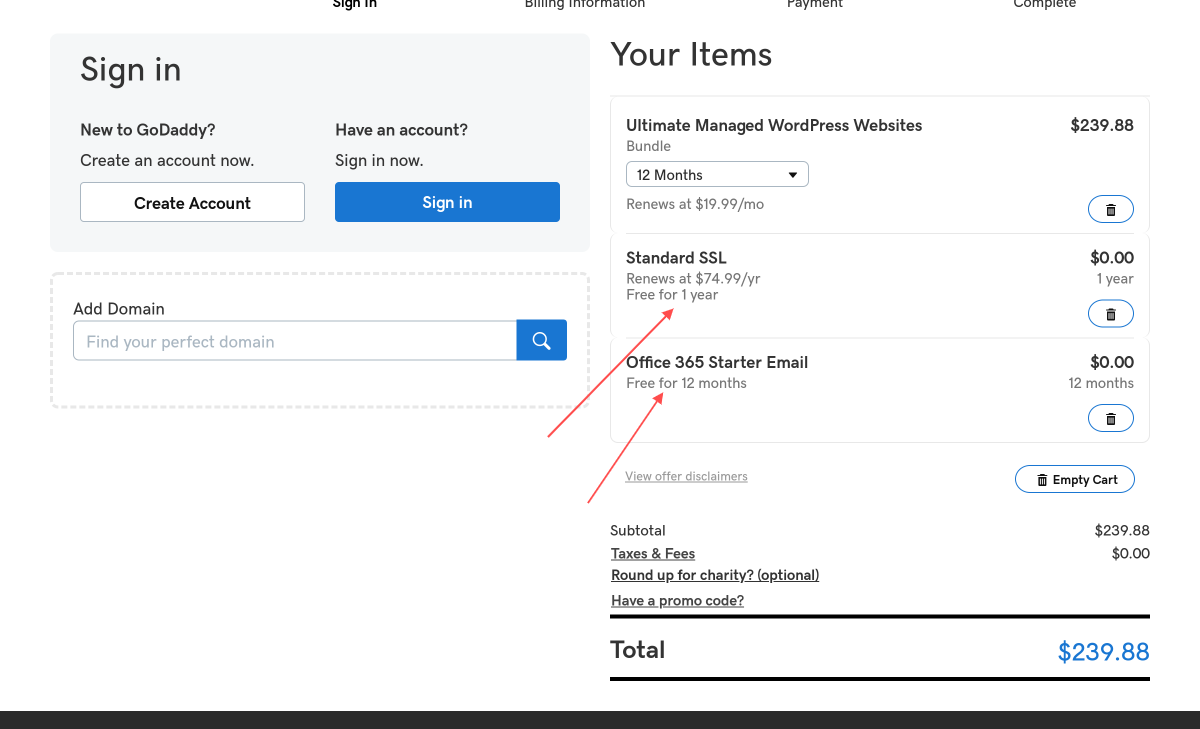Viewport: 1200px width, 729px height.
Task: Focus the Find your perfect domain field
Action: (x=295, y=340)
